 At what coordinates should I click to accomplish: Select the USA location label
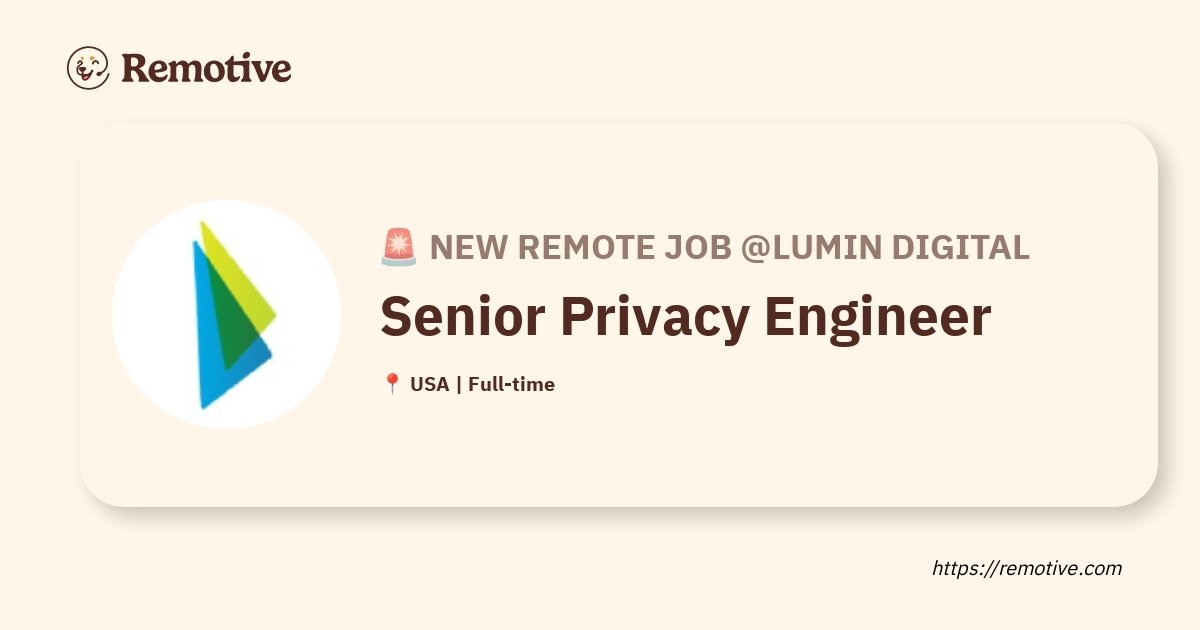click(x=429, y=384)
